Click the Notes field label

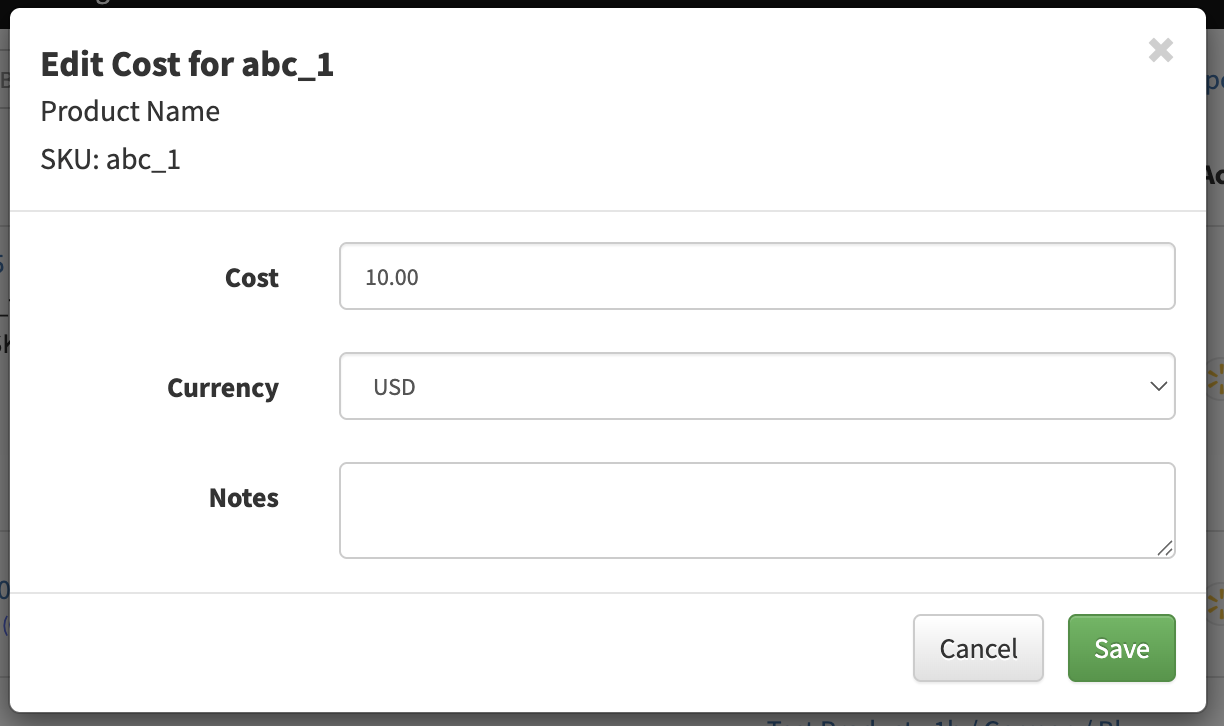[244, 498]
